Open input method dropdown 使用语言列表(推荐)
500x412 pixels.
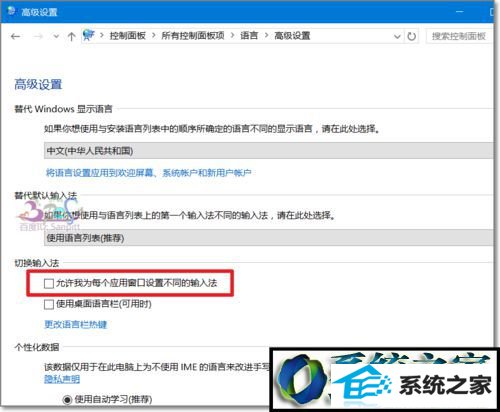[x=268, y=238]
